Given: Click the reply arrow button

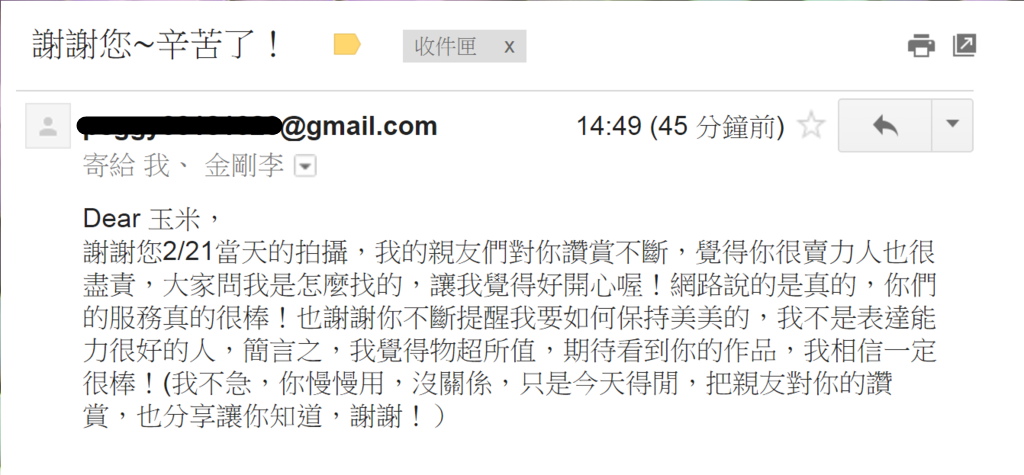Looking at the screenshot, I should (x=885, y=125).
